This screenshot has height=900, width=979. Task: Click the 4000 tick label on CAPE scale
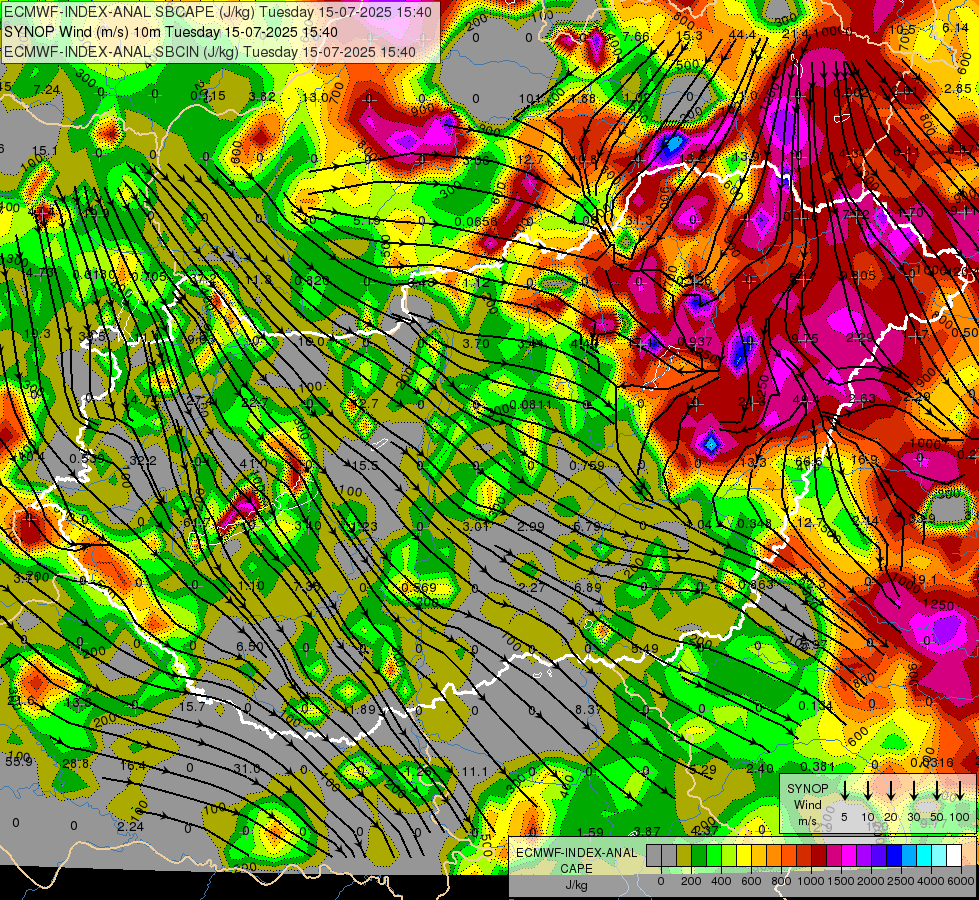point(931,882)
